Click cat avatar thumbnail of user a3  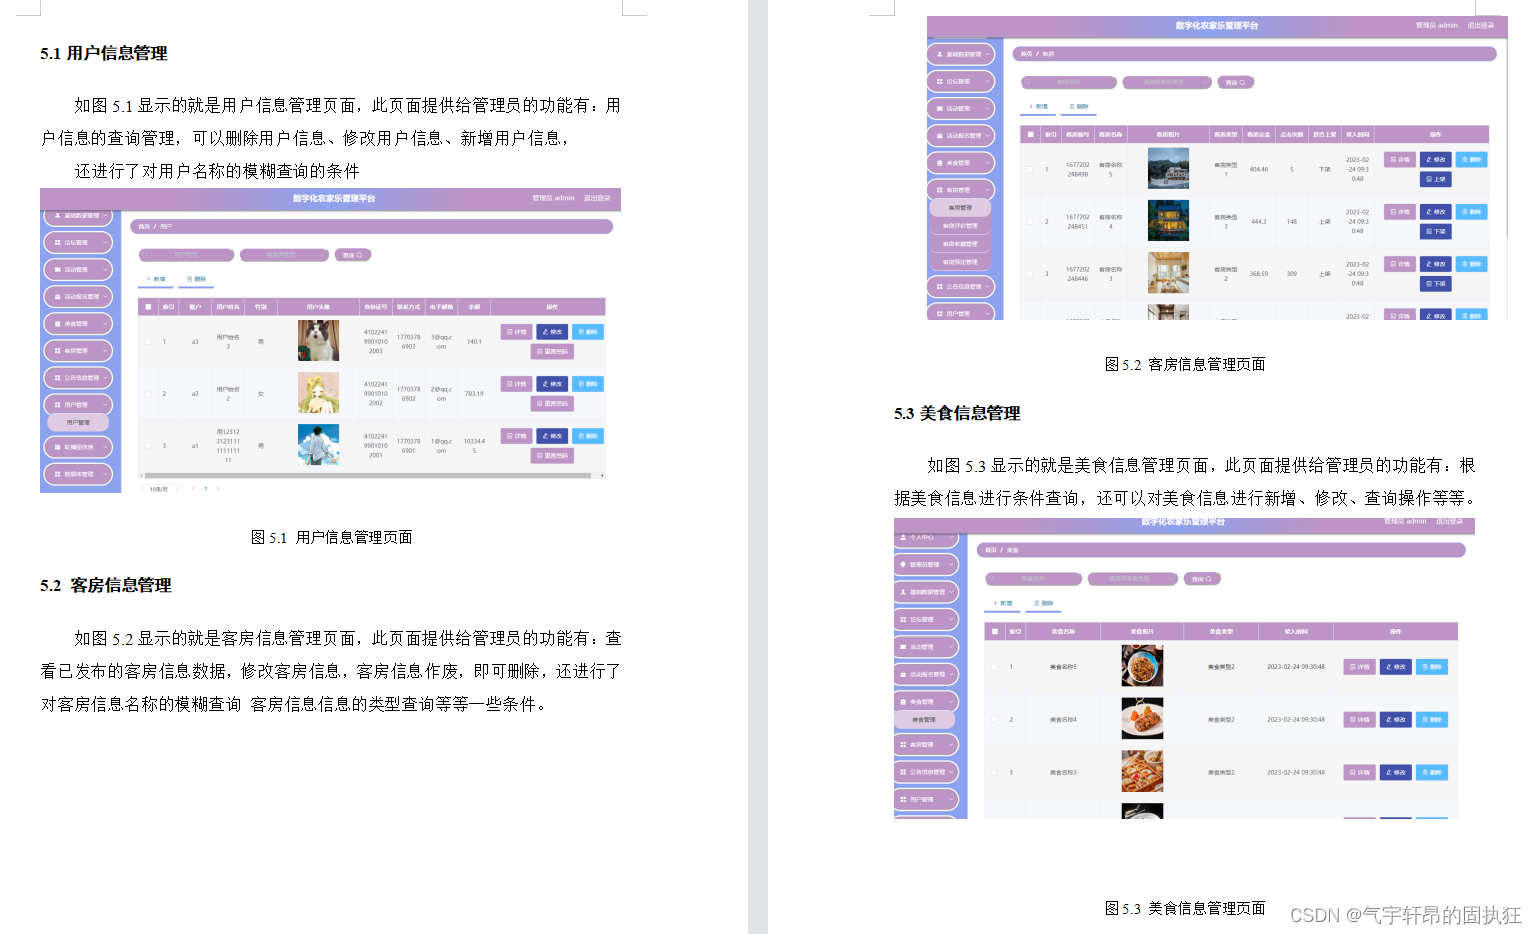coord(318,341)
